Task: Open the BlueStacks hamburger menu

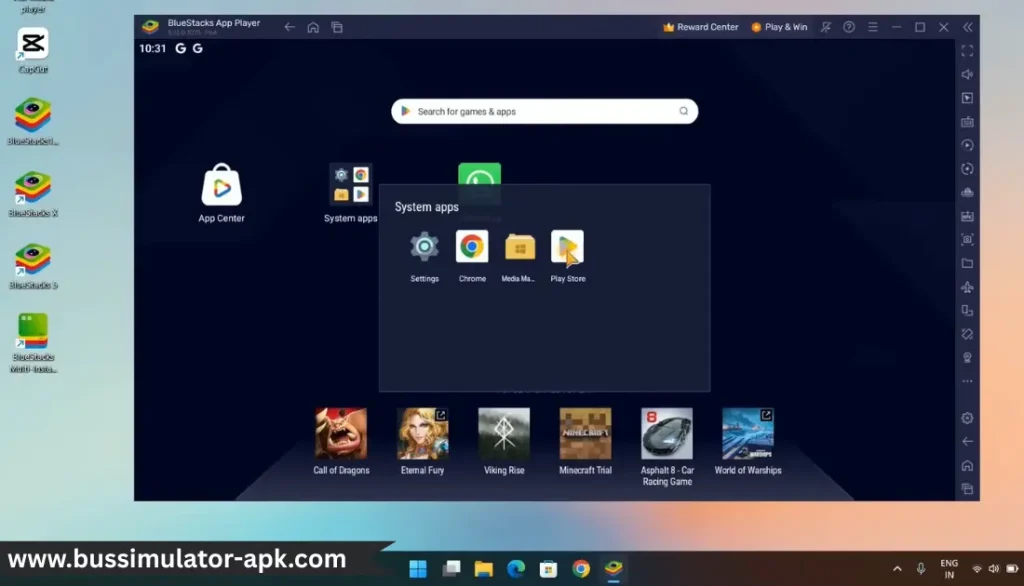Action: click(873, 27)
